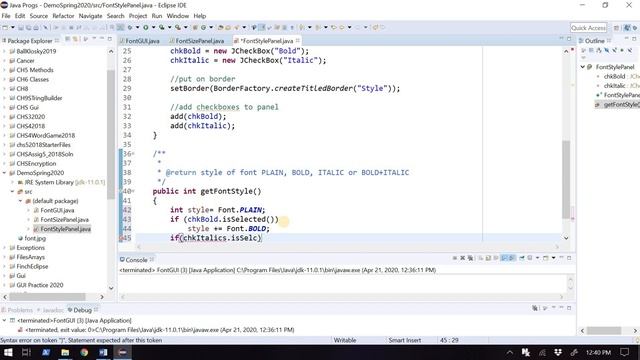Toggle Mark Occurrences in main toolbar

point(261,28)
